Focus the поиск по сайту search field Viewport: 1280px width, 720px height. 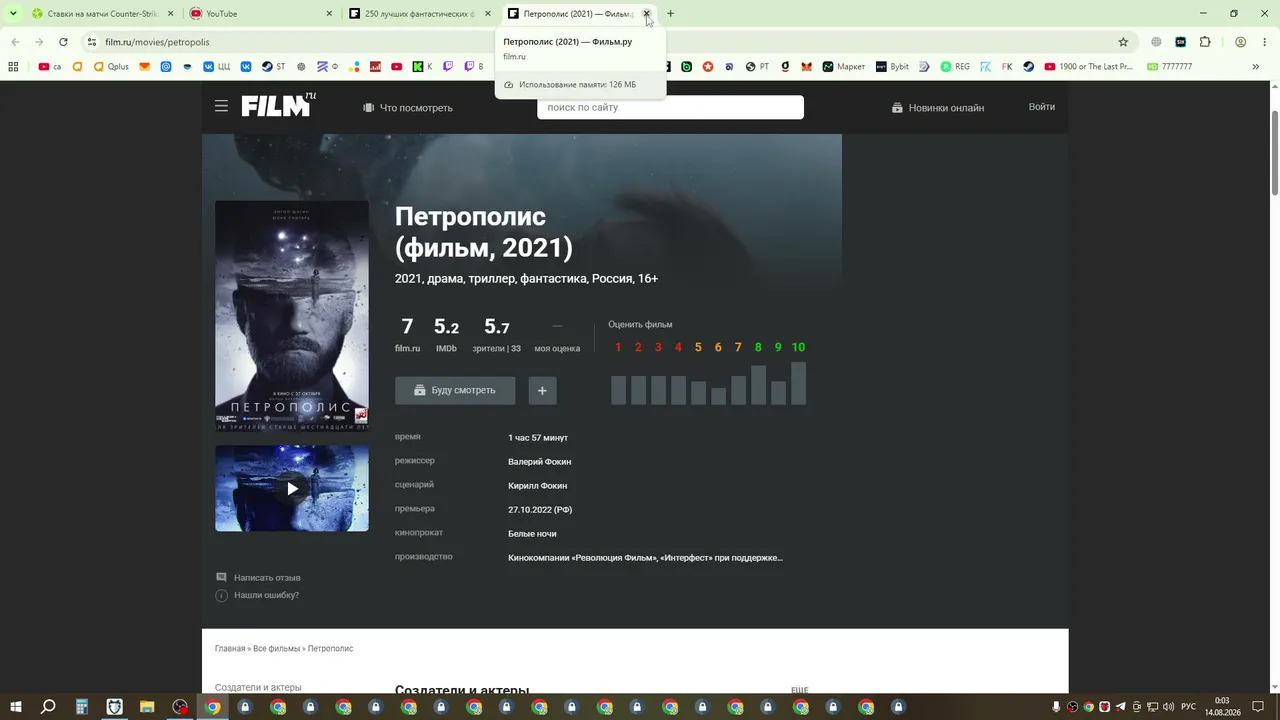670,107
